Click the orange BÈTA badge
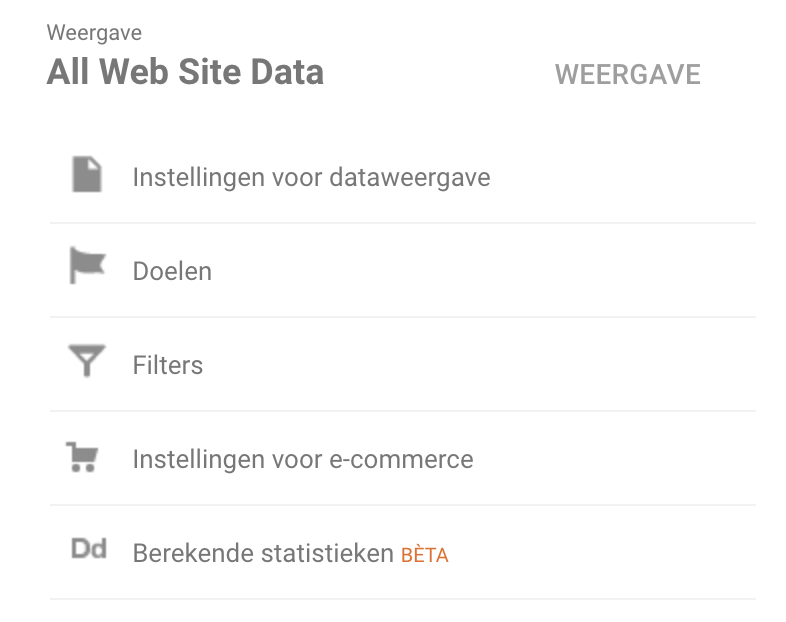The image size is (786, 622). pyautogui.click(x=425, y=555)
